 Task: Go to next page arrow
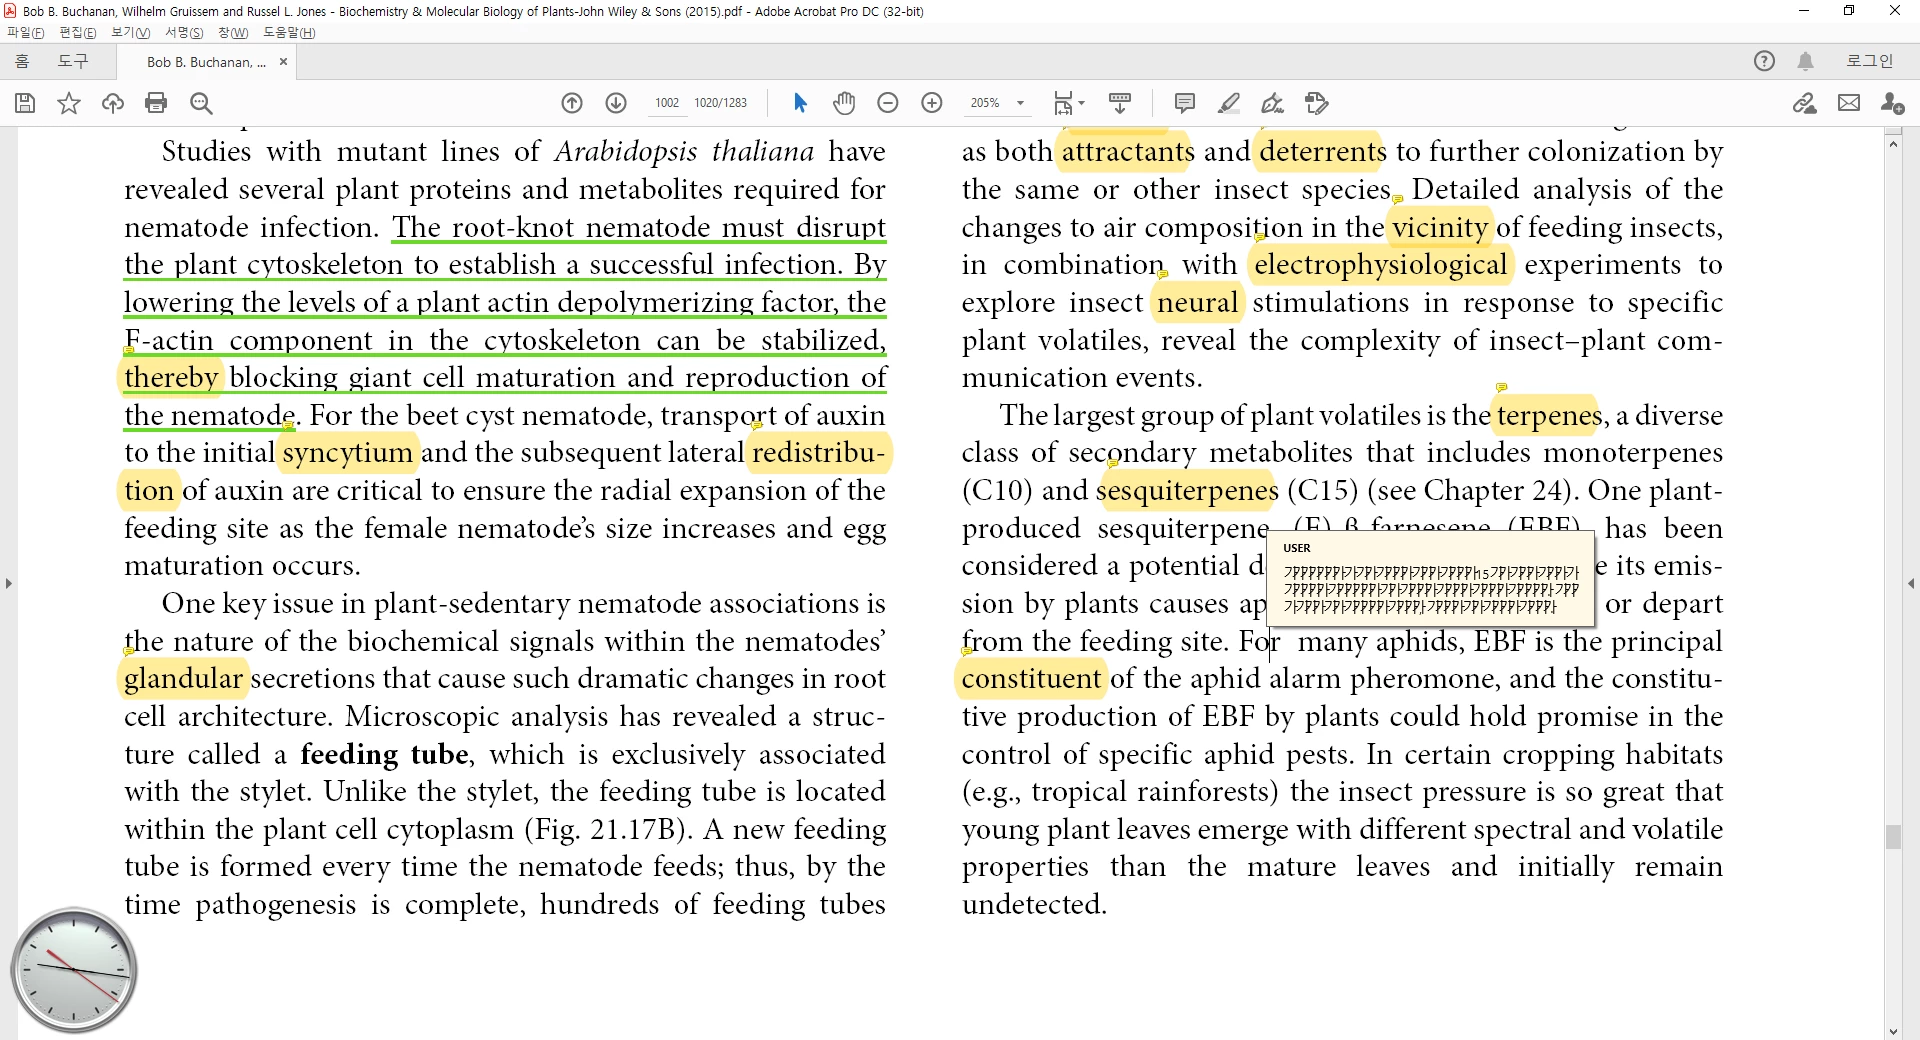tap(616, 103)
